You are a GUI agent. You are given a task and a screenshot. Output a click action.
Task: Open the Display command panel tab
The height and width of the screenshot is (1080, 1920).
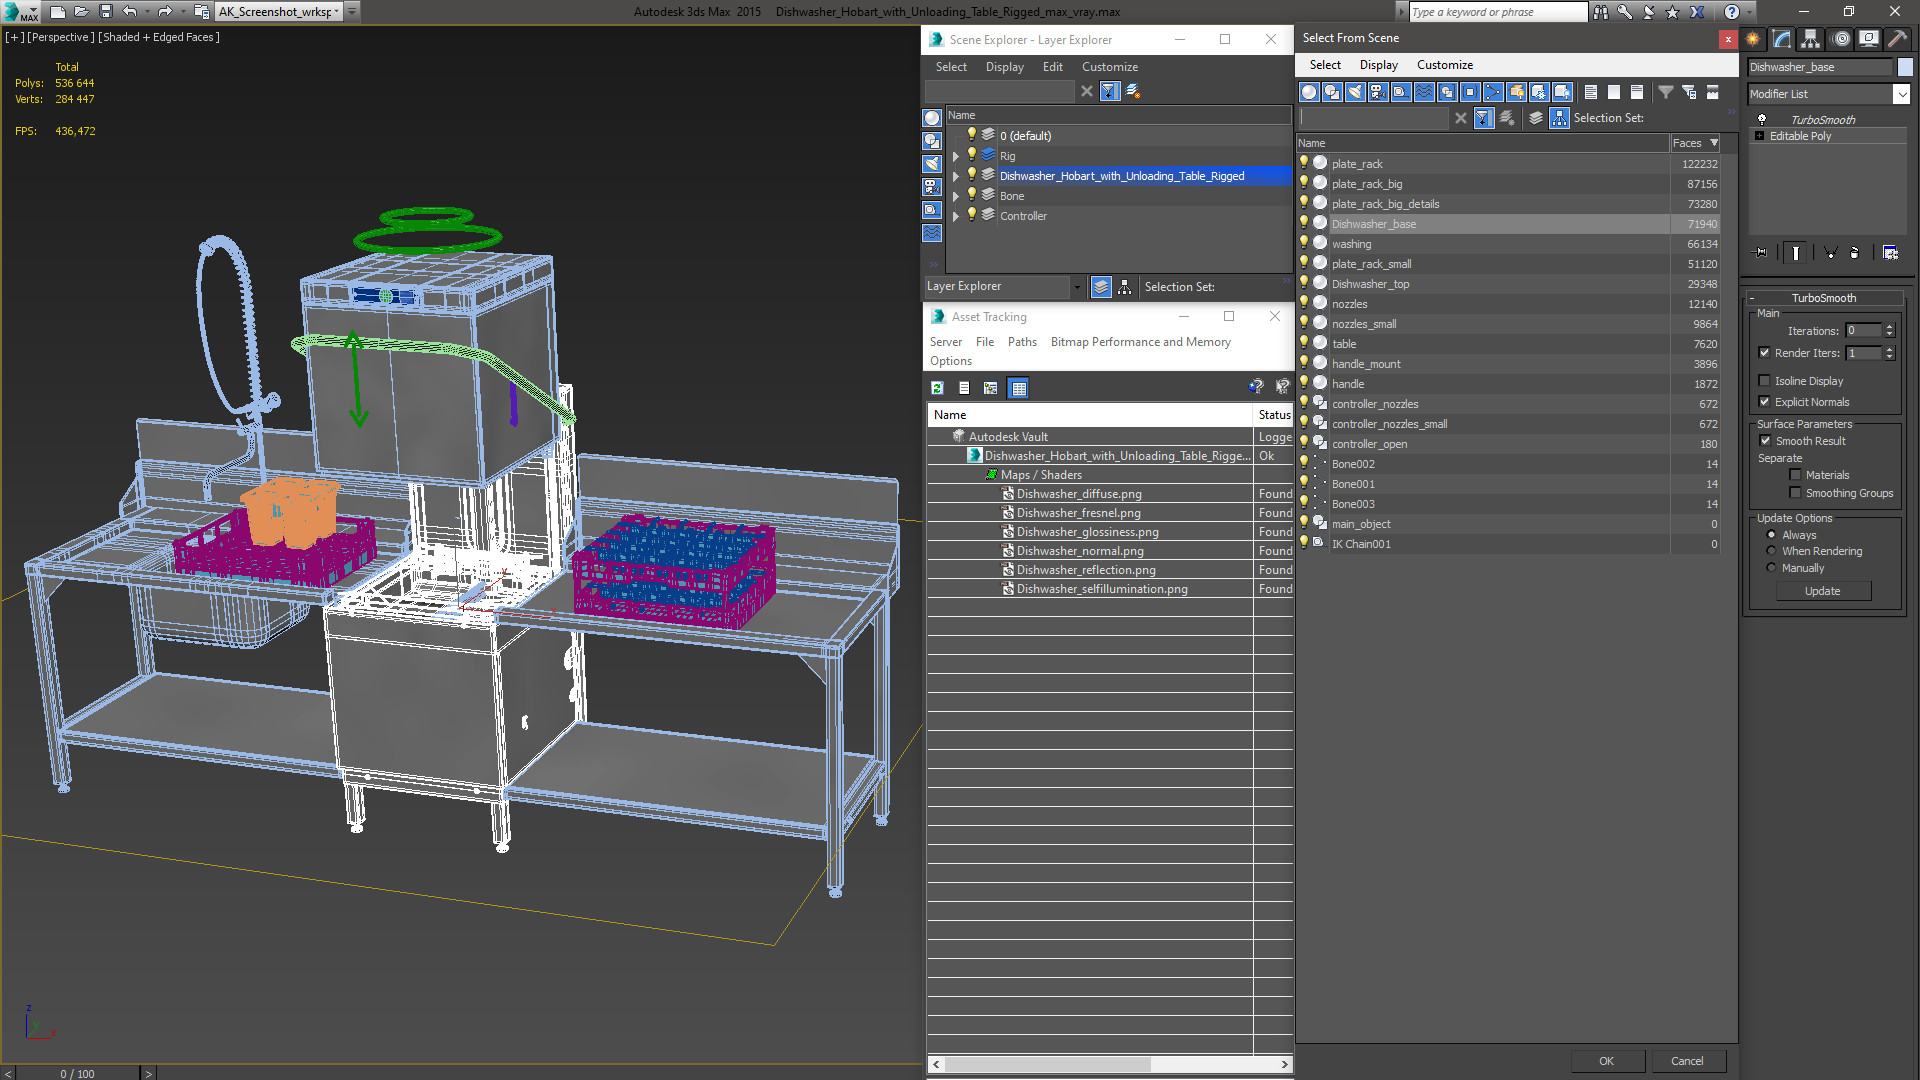(1868, 39)
